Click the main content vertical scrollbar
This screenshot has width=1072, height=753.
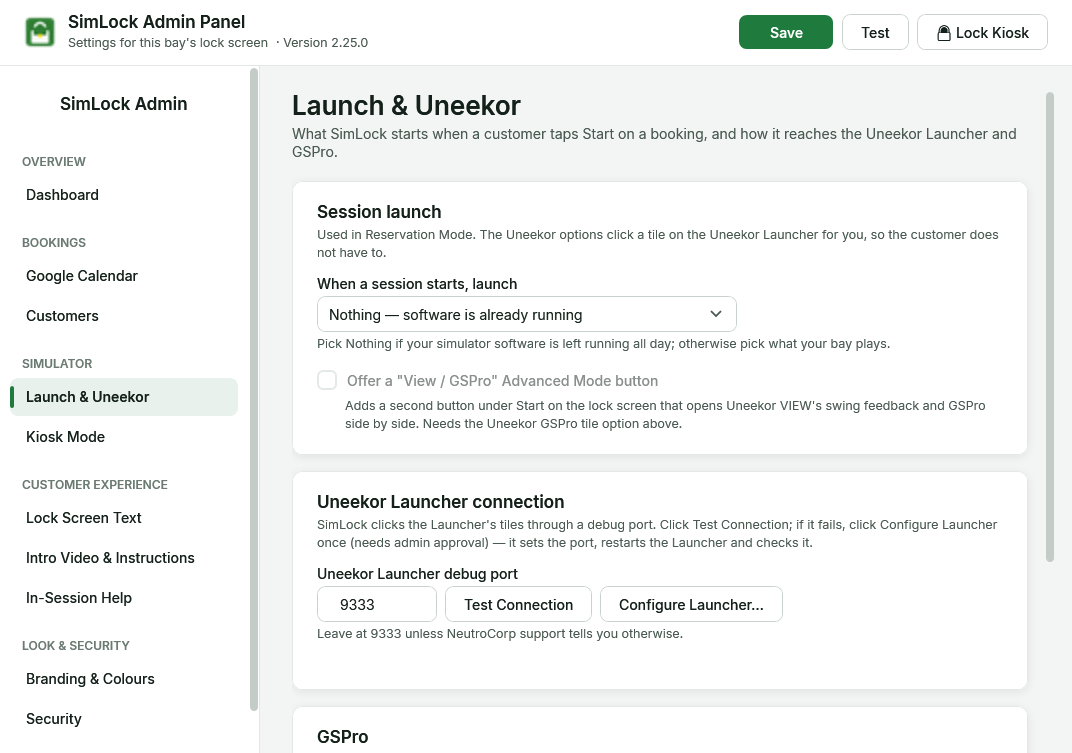click(x=1050, y=327)
